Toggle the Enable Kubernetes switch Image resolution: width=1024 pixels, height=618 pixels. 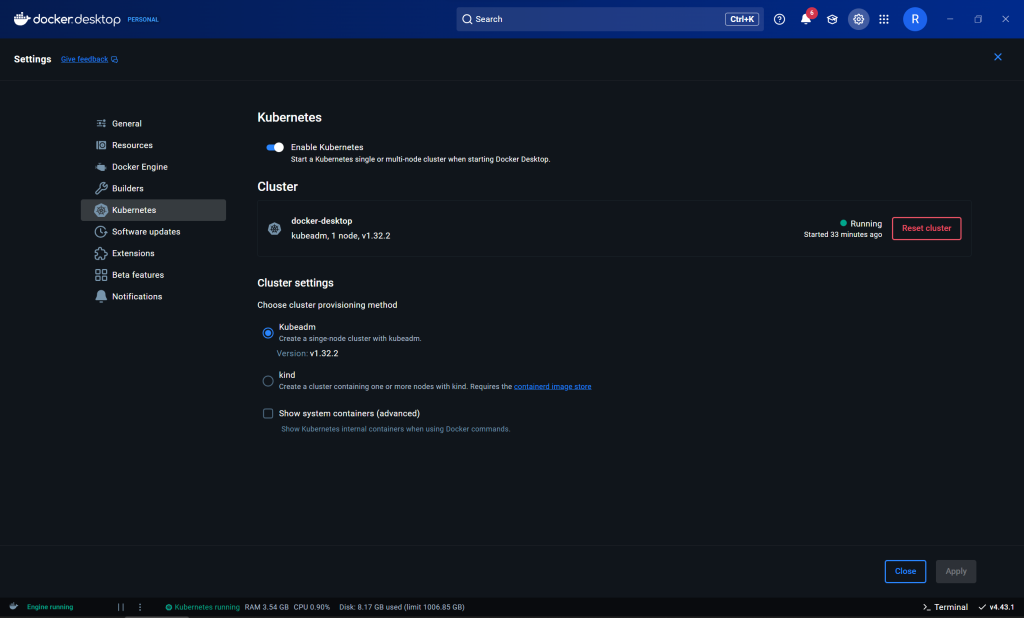pos(275,147)
